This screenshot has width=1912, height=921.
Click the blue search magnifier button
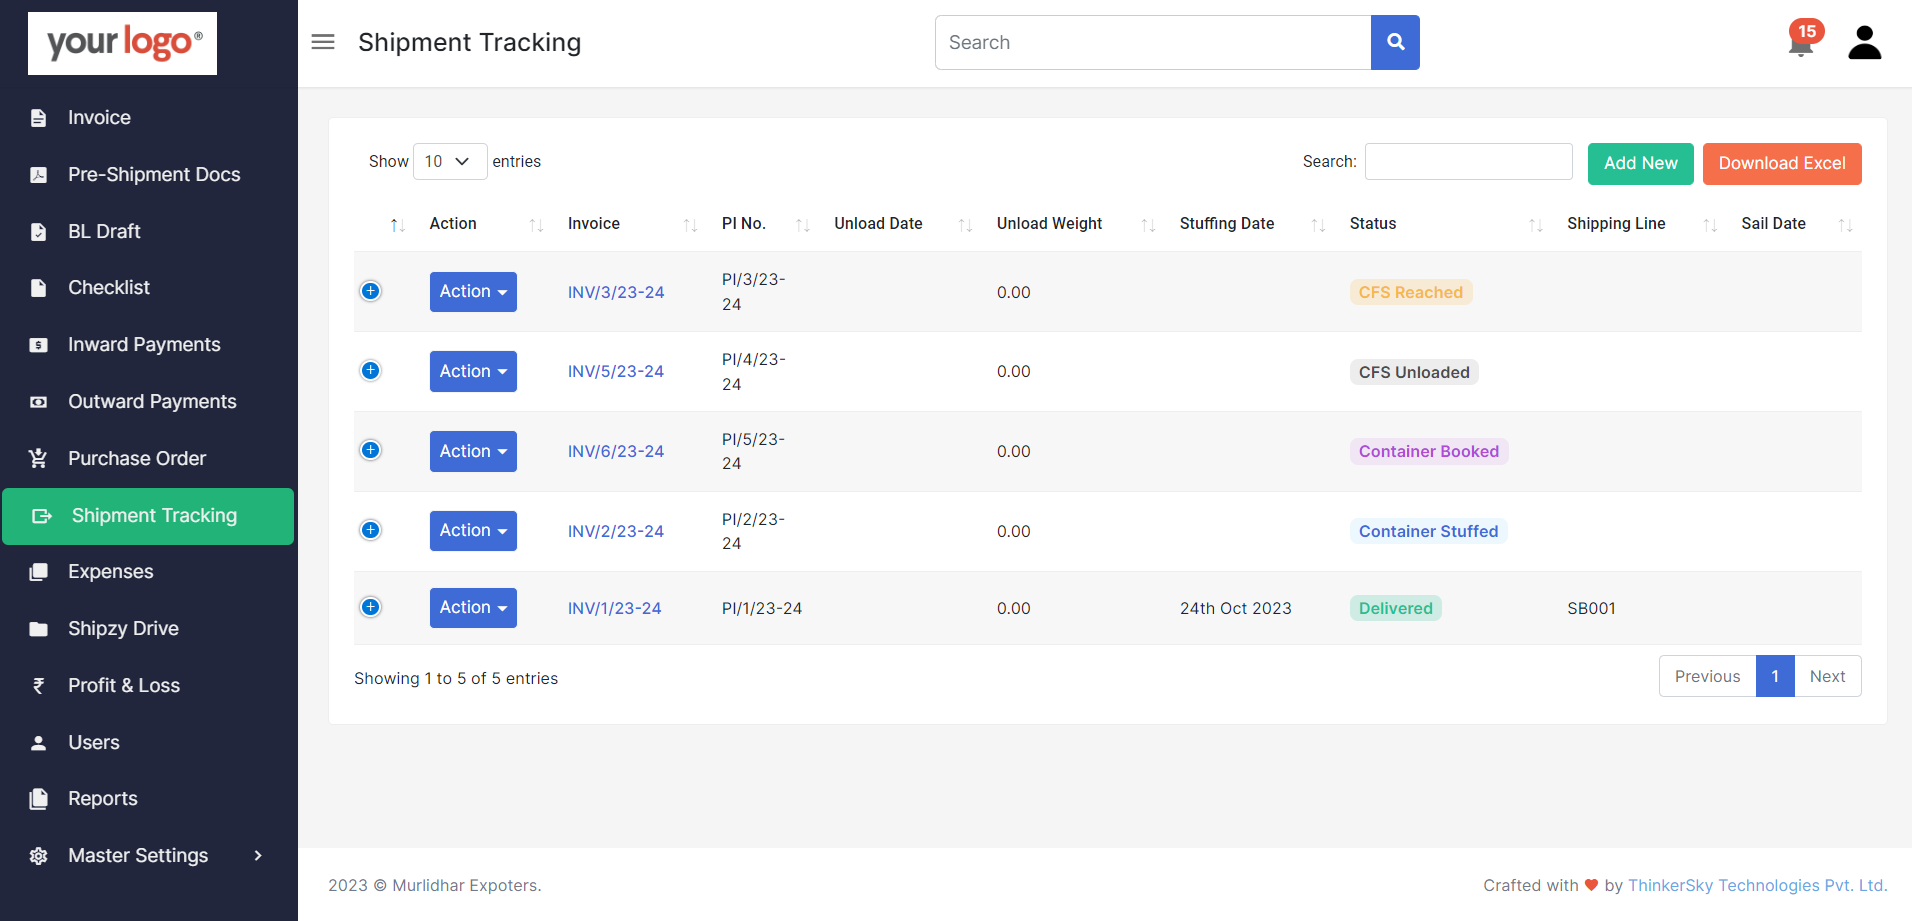coord(1395,42)
